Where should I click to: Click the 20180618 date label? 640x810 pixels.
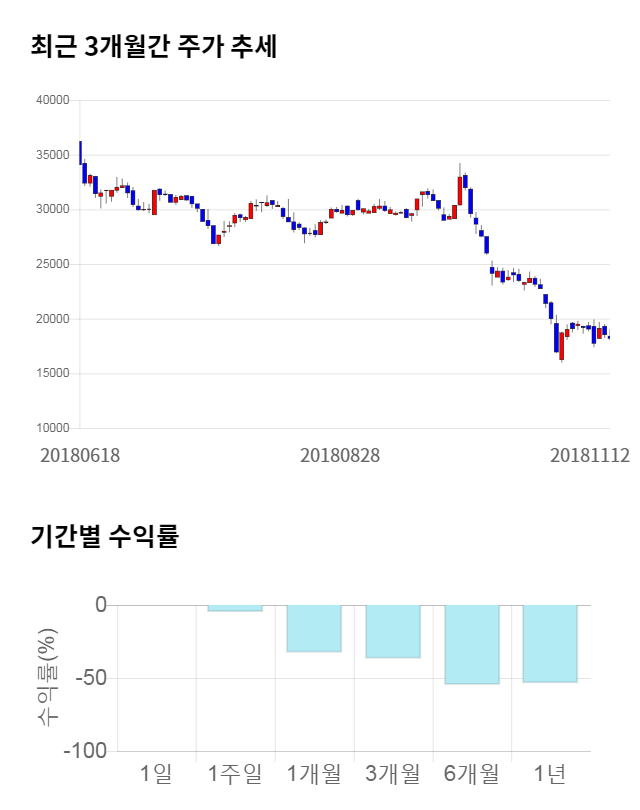80,455
